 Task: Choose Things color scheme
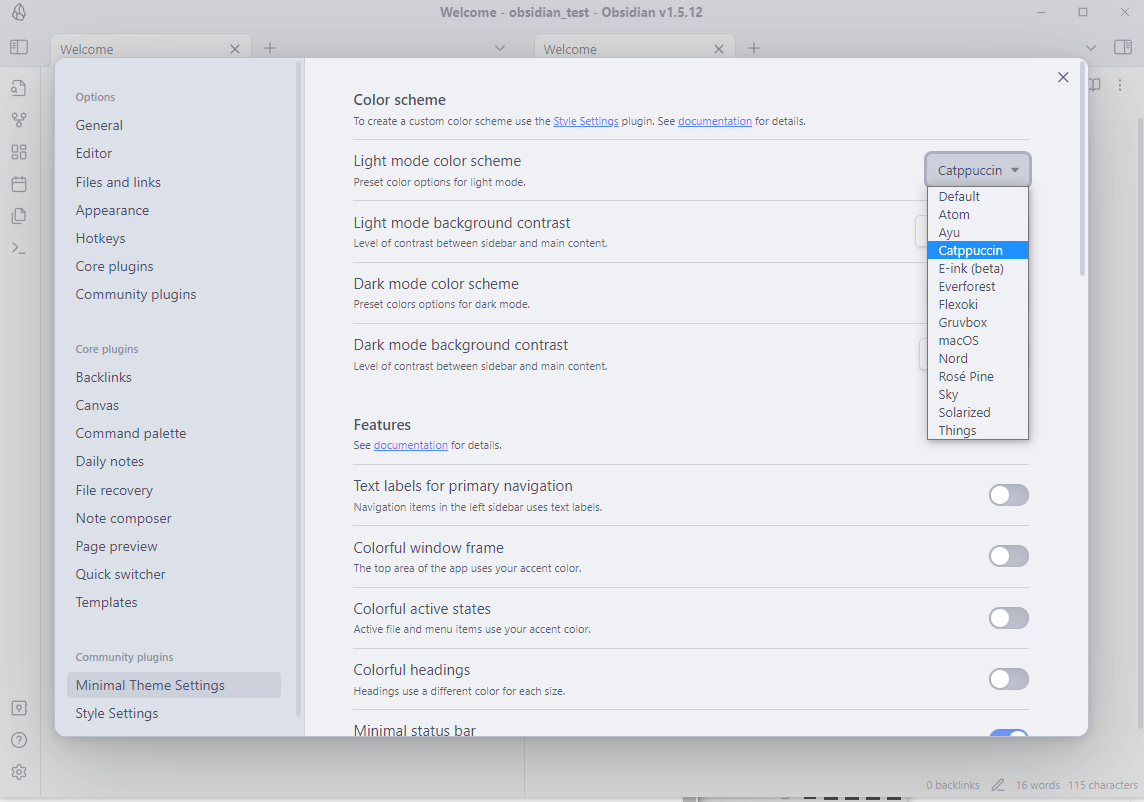(978, 431)
